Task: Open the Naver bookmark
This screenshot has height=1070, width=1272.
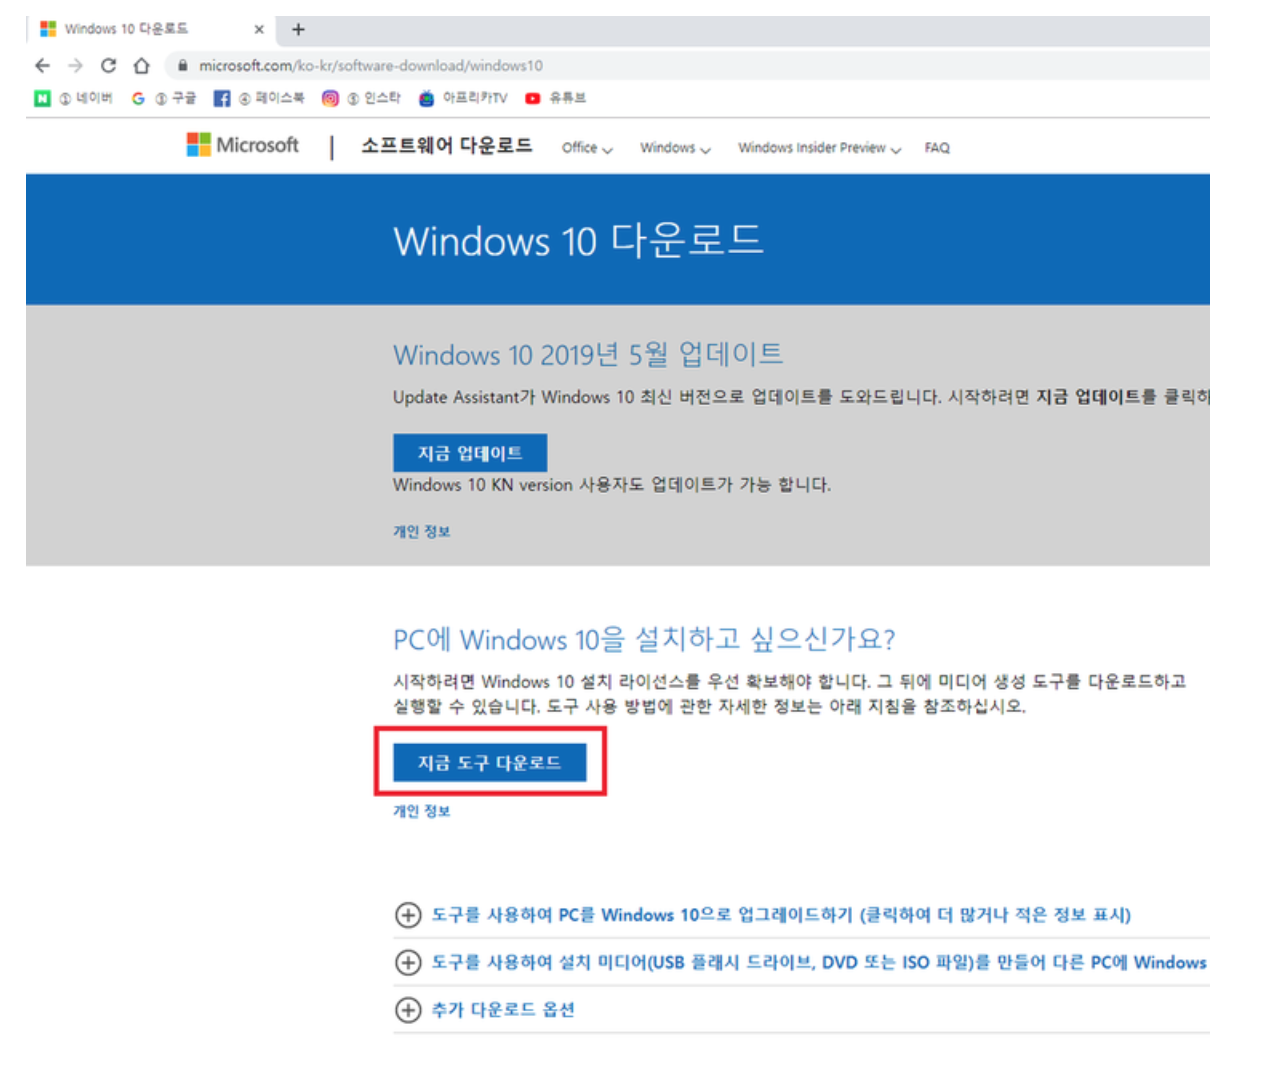Action: [x=73, y=98]
